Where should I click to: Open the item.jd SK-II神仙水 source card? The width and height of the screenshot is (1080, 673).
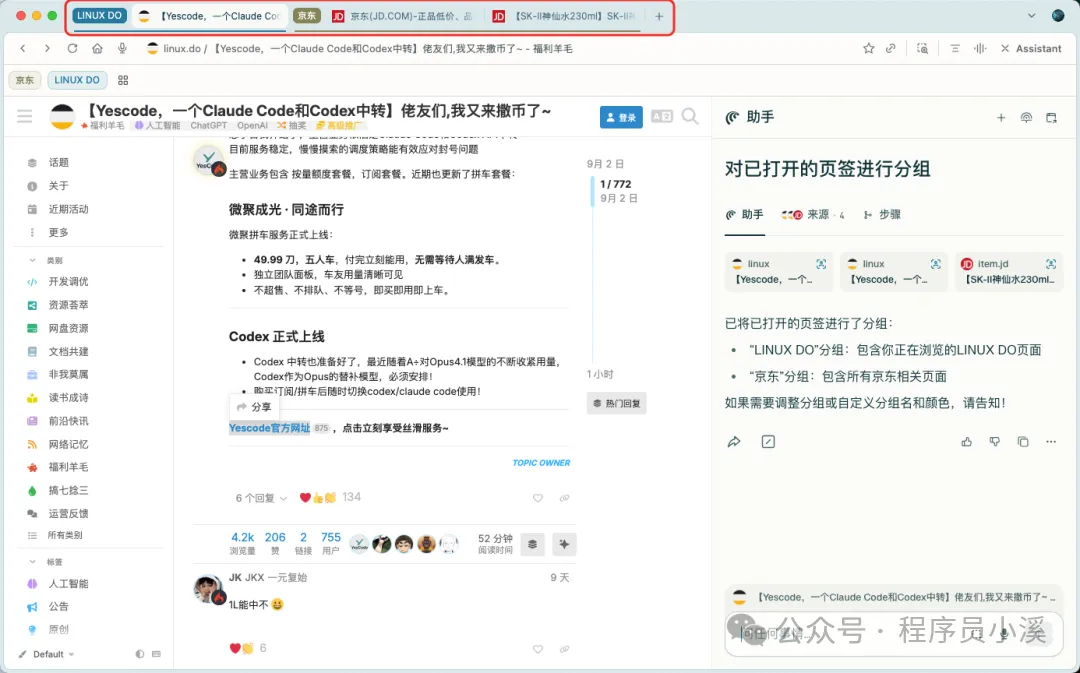pyautogui.click(x=1009, y=271)
